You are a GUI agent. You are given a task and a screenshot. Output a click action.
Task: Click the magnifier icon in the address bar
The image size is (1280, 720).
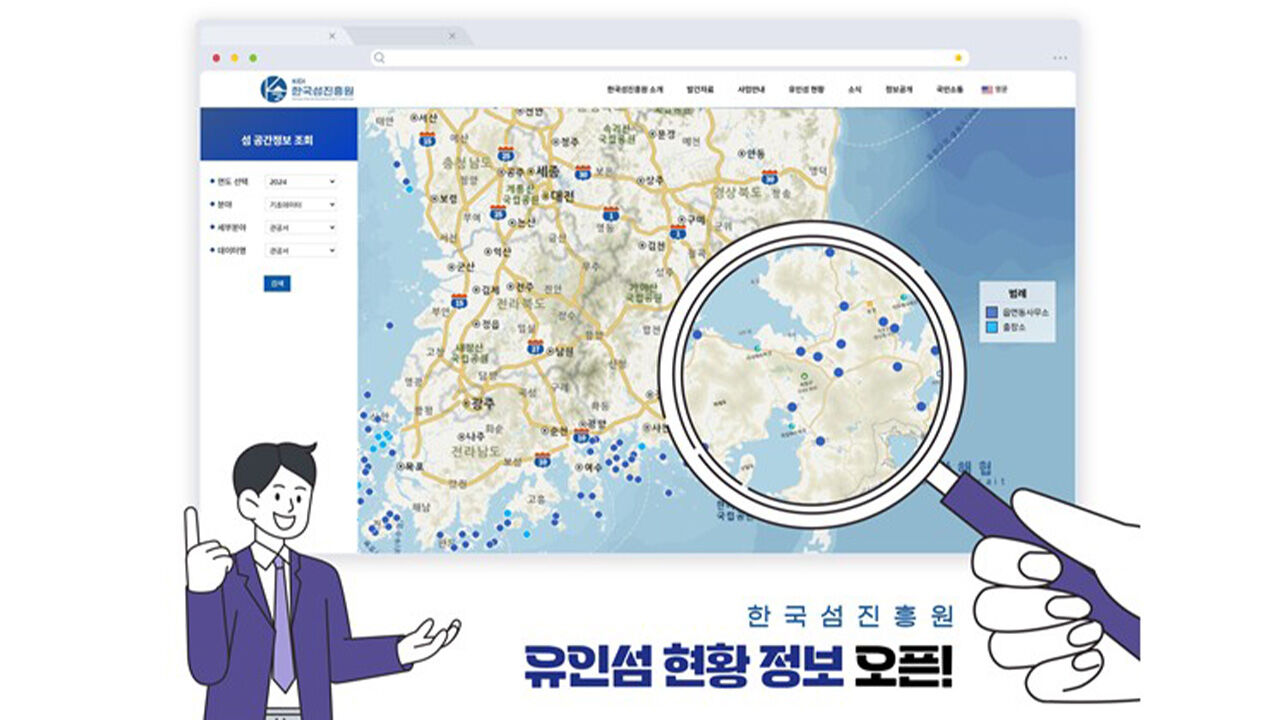pyautogui.click(x=380, y=58)
